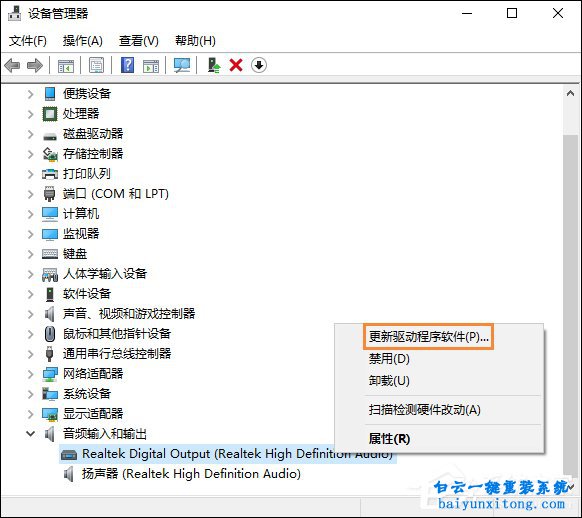Expand the 处理器 node

tap(30, 114)
